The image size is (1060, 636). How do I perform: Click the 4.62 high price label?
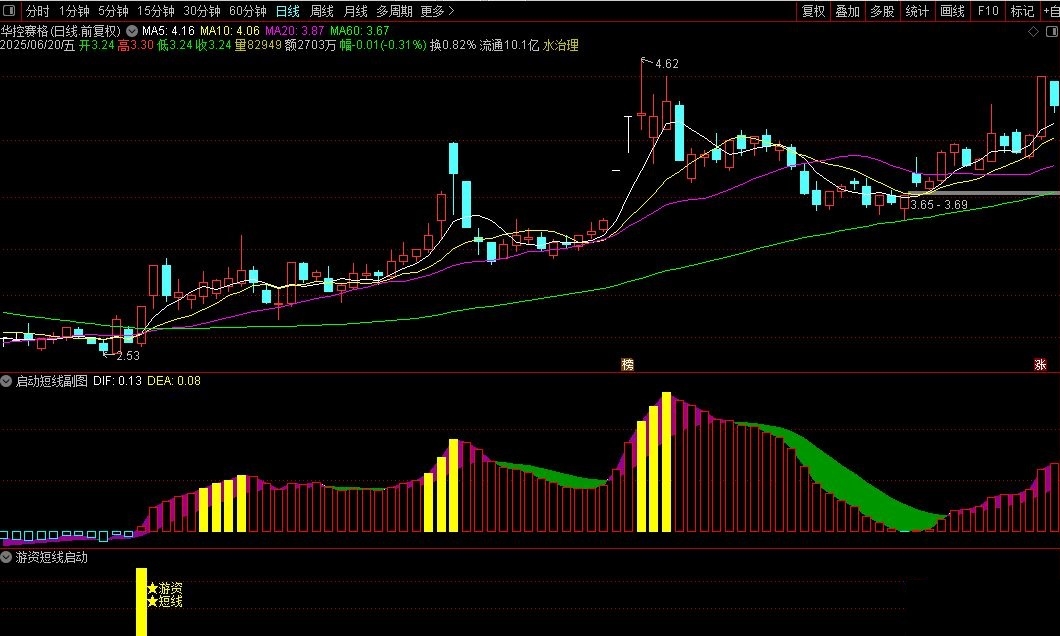[x=667, y=64]
